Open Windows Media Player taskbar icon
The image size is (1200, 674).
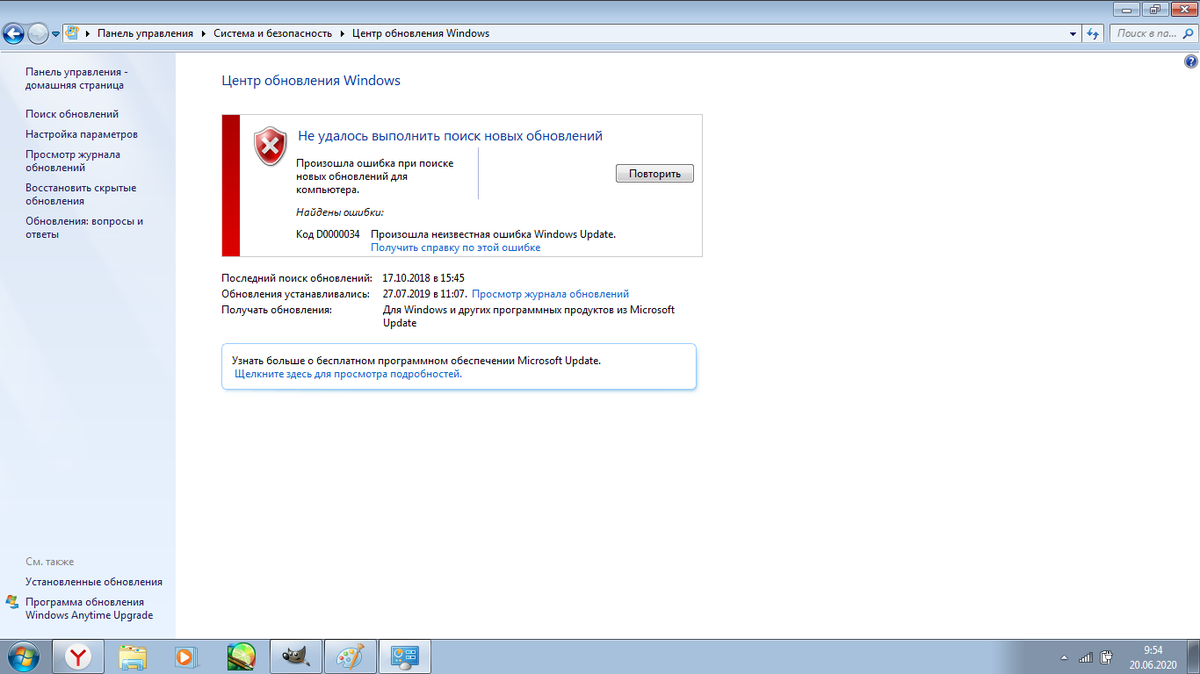(x=186, y=657)
